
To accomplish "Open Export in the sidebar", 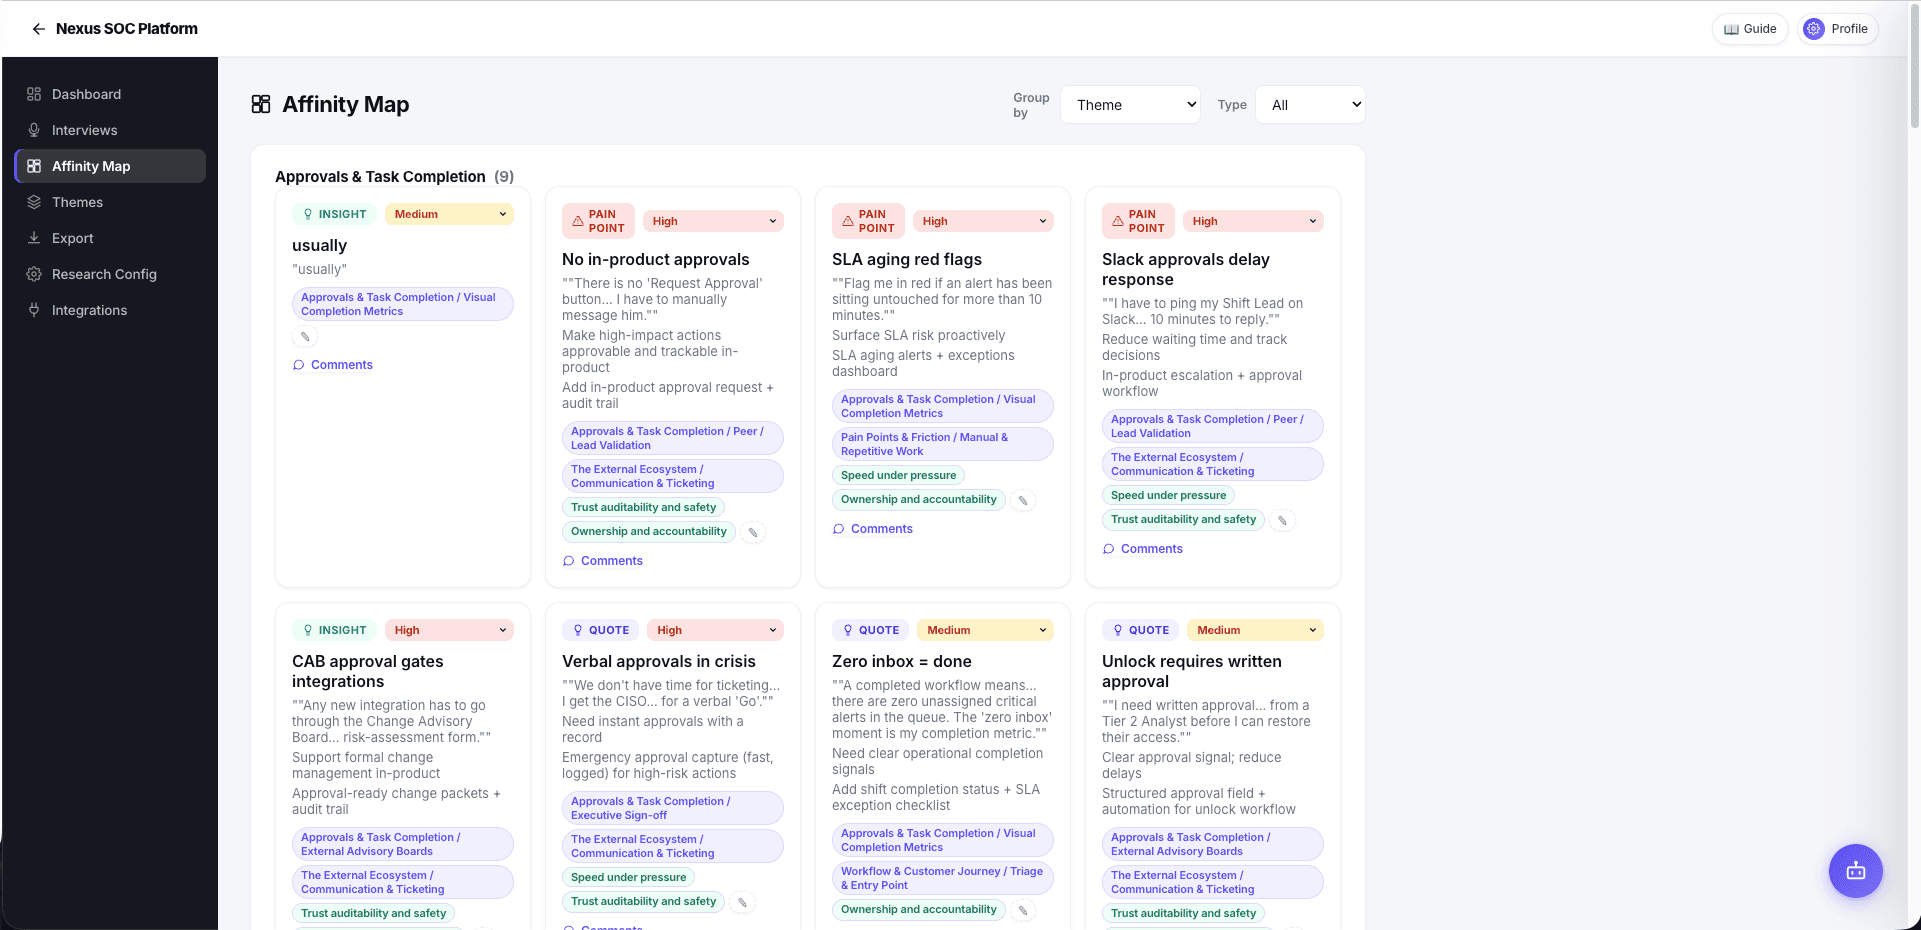I will pos(110,238).
